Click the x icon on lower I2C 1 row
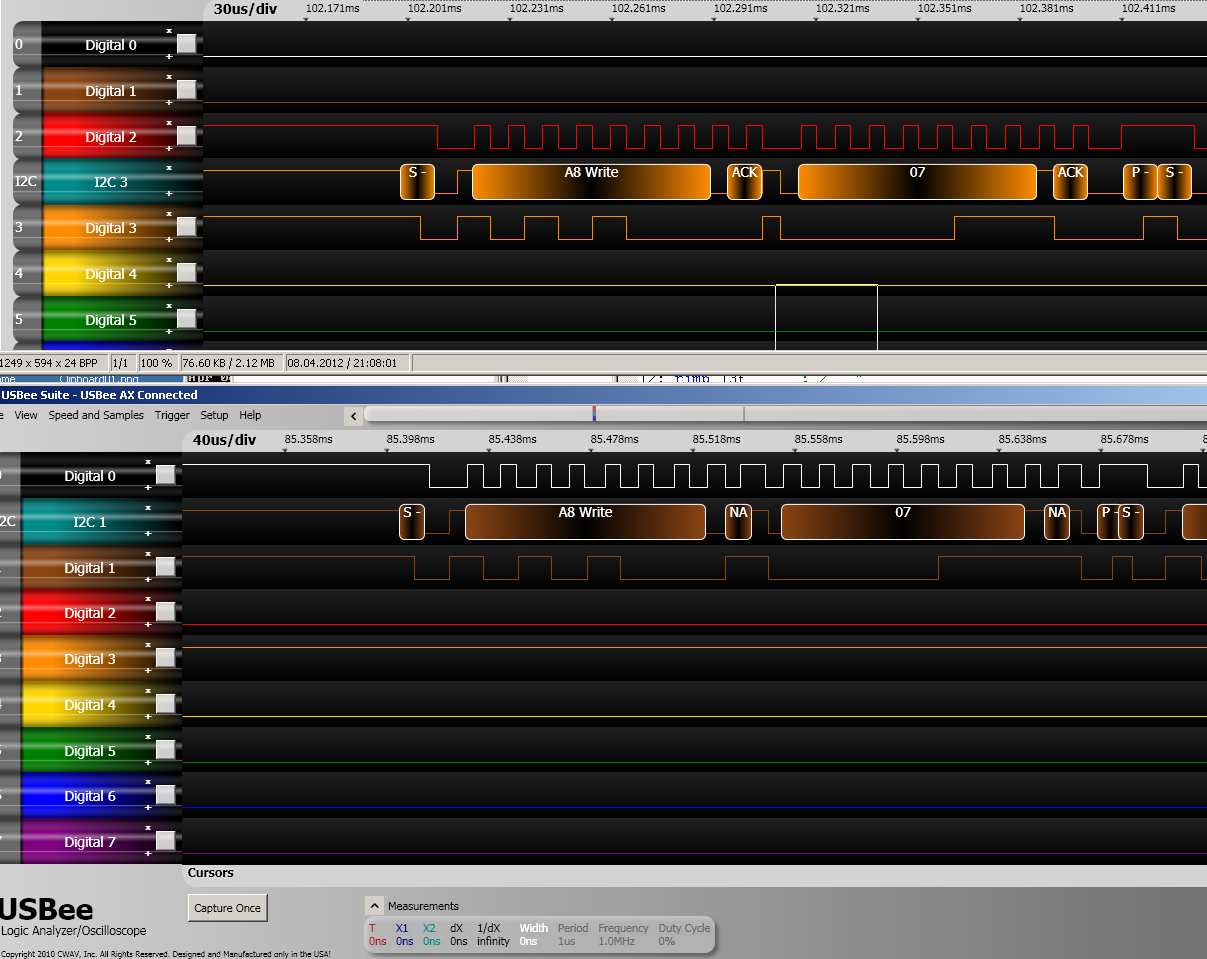Image resolution: width=1207 pixels, height=959 pixels. [148, 508]
